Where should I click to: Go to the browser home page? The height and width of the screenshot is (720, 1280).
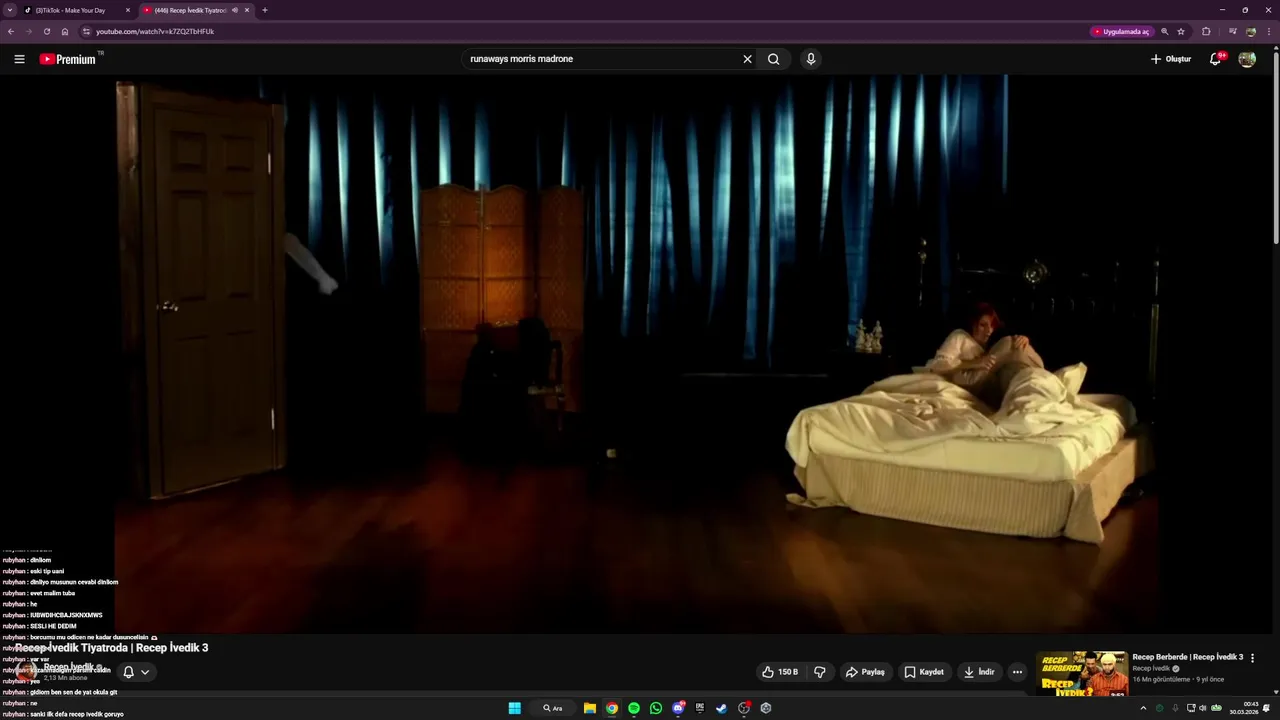click(x=65, y=31)
